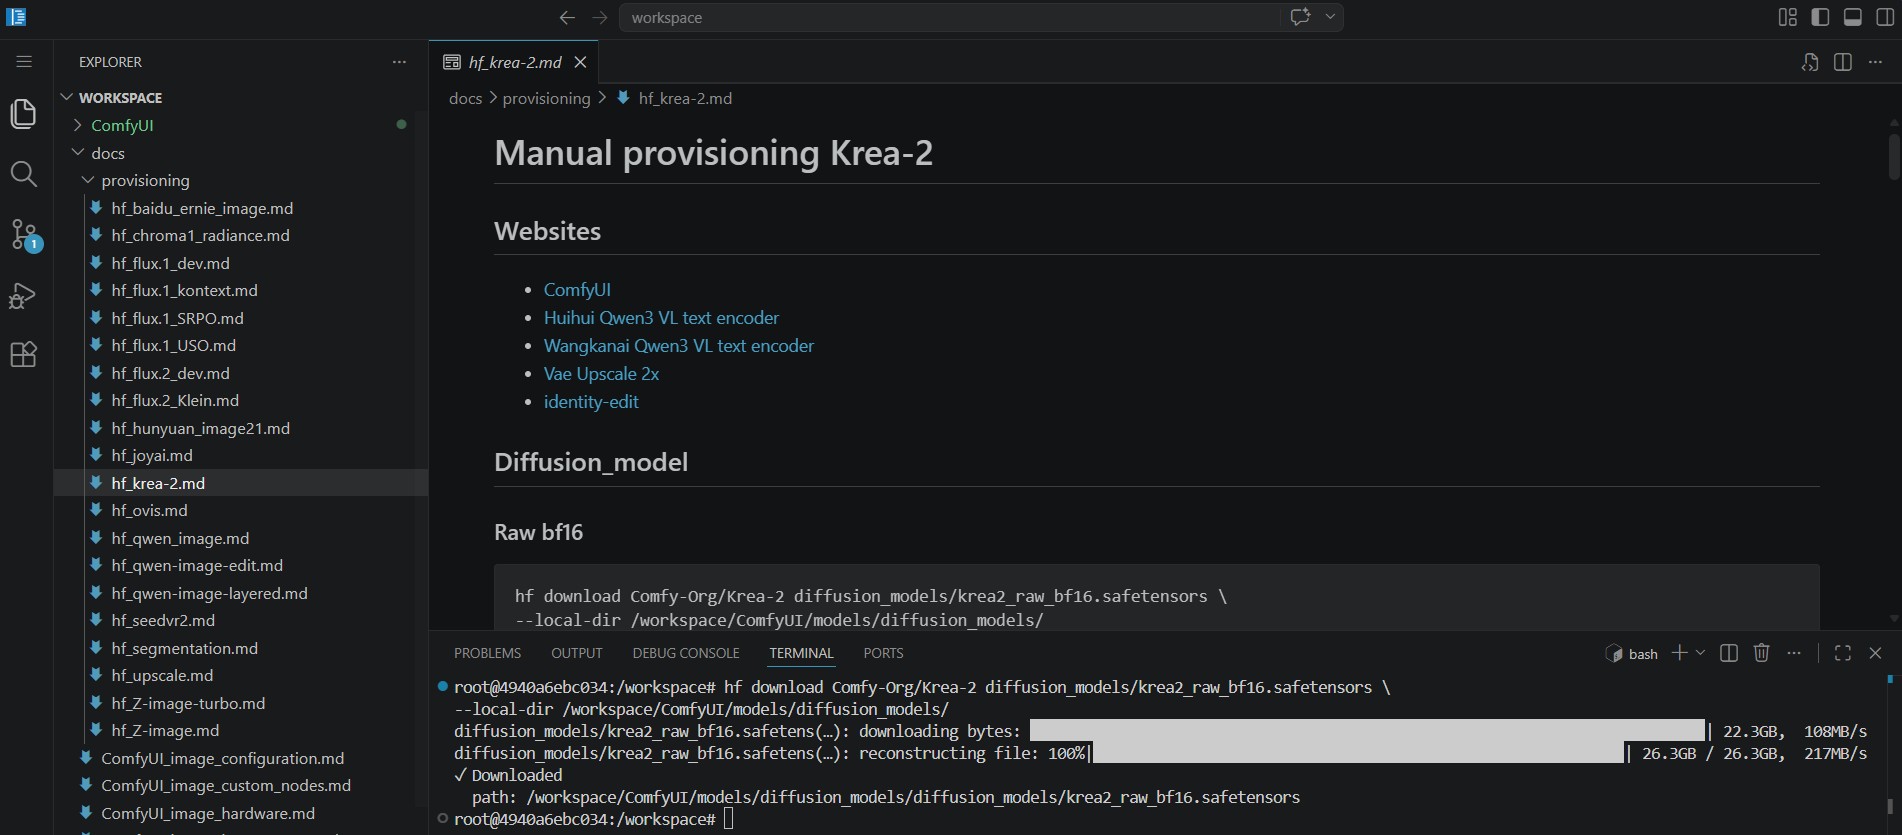Switch to the PORTS panel tab

(883, 653)
